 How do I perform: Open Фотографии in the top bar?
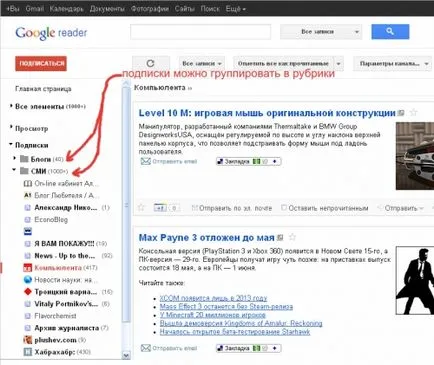click(x=150, y=9)
